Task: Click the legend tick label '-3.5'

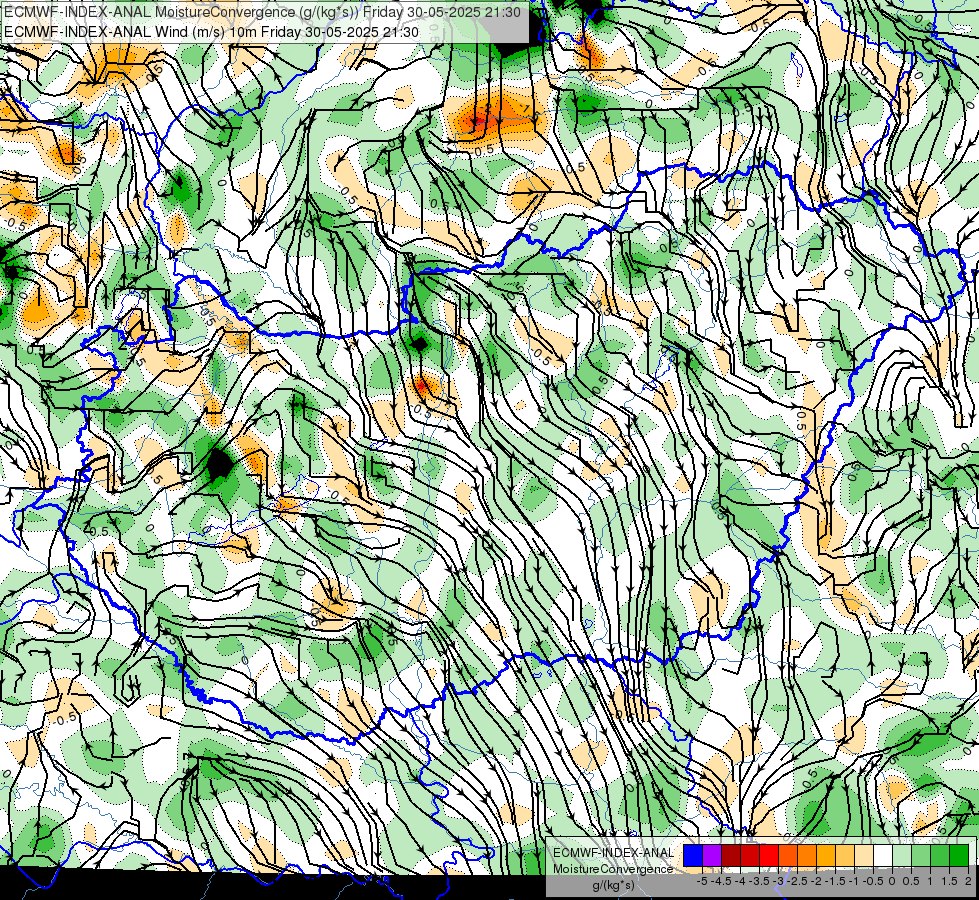Action: point(759,881)
